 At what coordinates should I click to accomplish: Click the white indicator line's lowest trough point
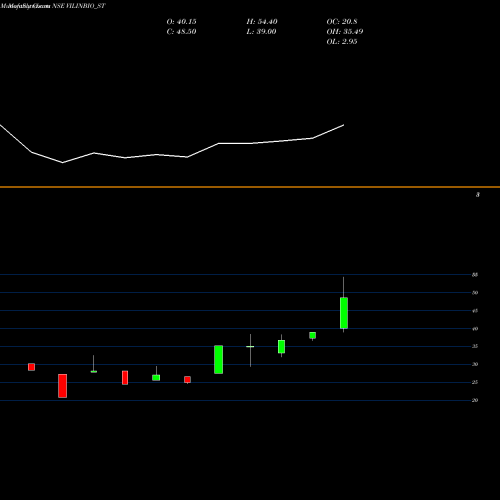(63, 163)
